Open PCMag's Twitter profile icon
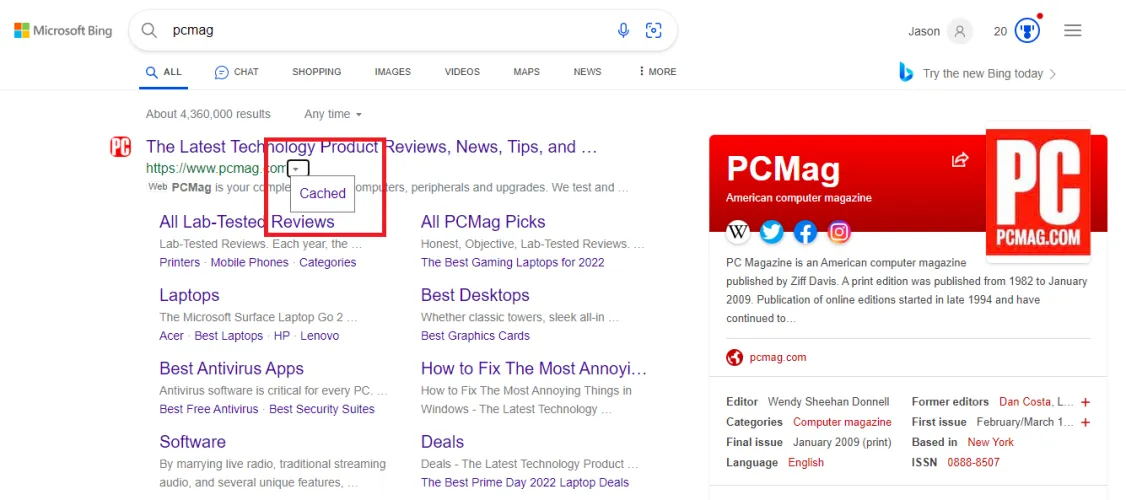 coord(771,232)
